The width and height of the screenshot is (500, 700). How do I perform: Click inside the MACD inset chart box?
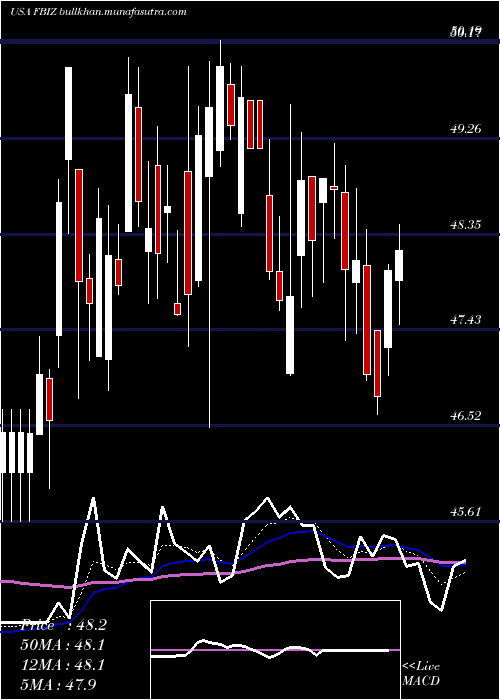[x=275, y=650]
